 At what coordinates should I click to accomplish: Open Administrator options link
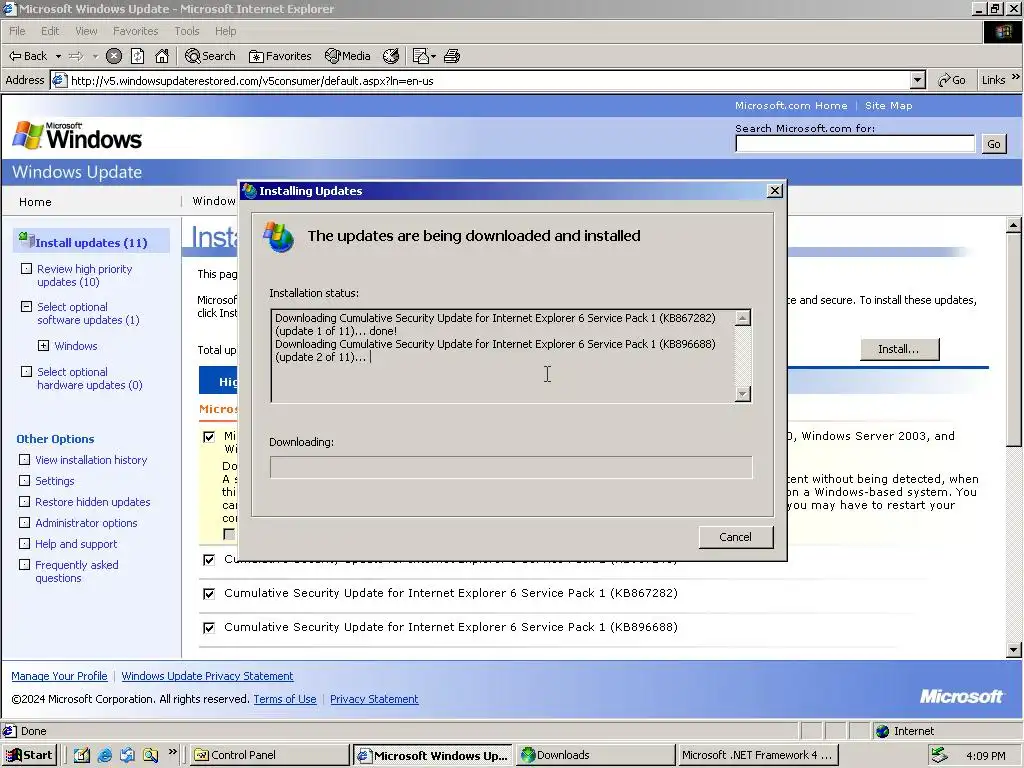pyautogui.click(x=86, y=522)
